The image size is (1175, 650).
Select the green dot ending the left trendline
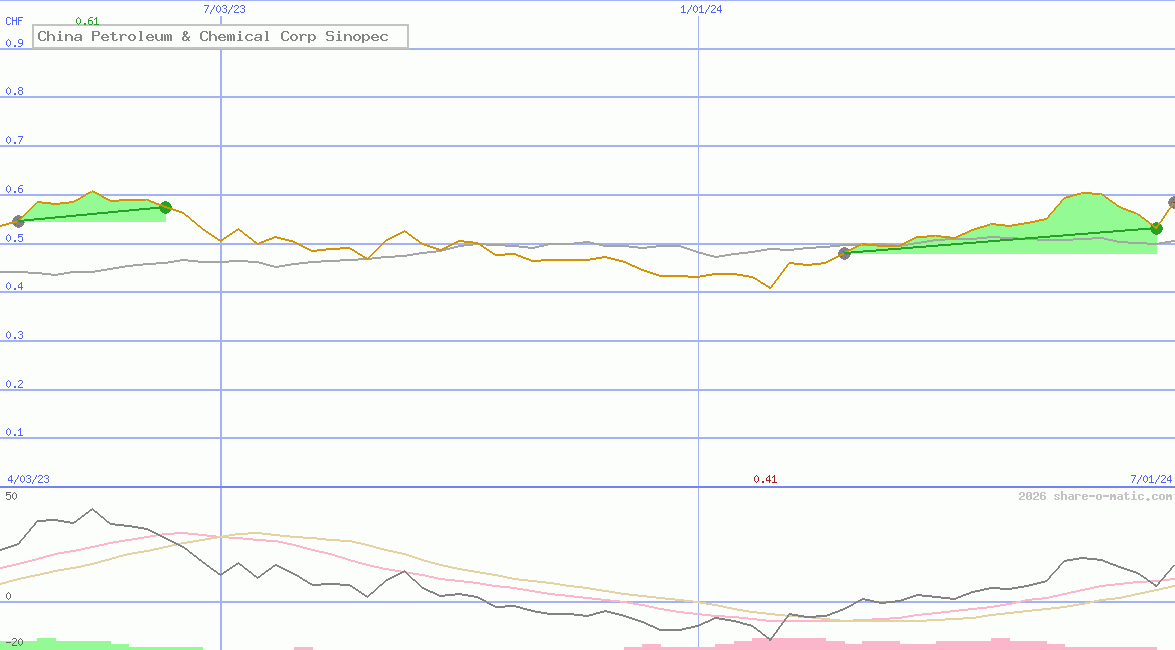(165, 207)
